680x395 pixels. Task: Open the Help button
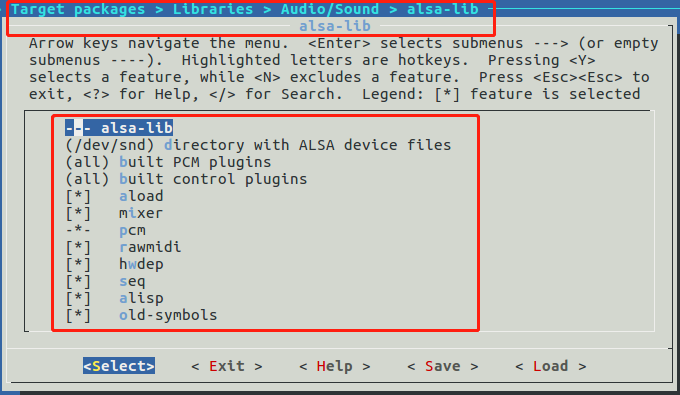[335, 366]
